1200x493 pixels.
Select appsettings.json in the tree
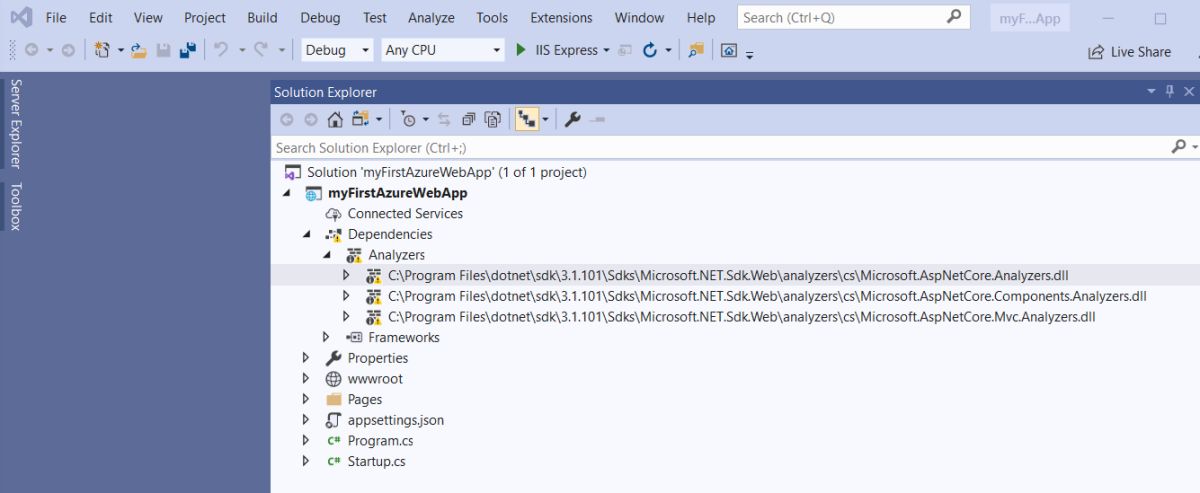click(x=395, y=420)
